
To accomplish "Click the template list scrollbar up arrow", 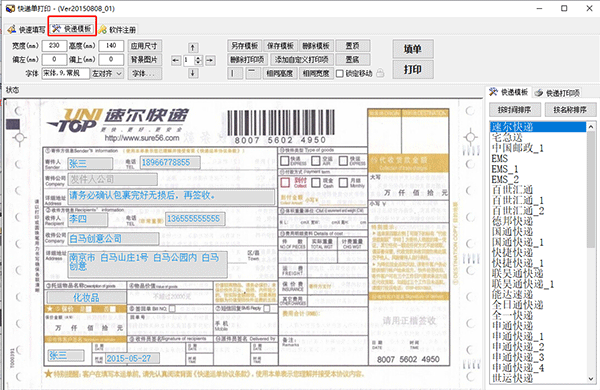I will [591, 127].
